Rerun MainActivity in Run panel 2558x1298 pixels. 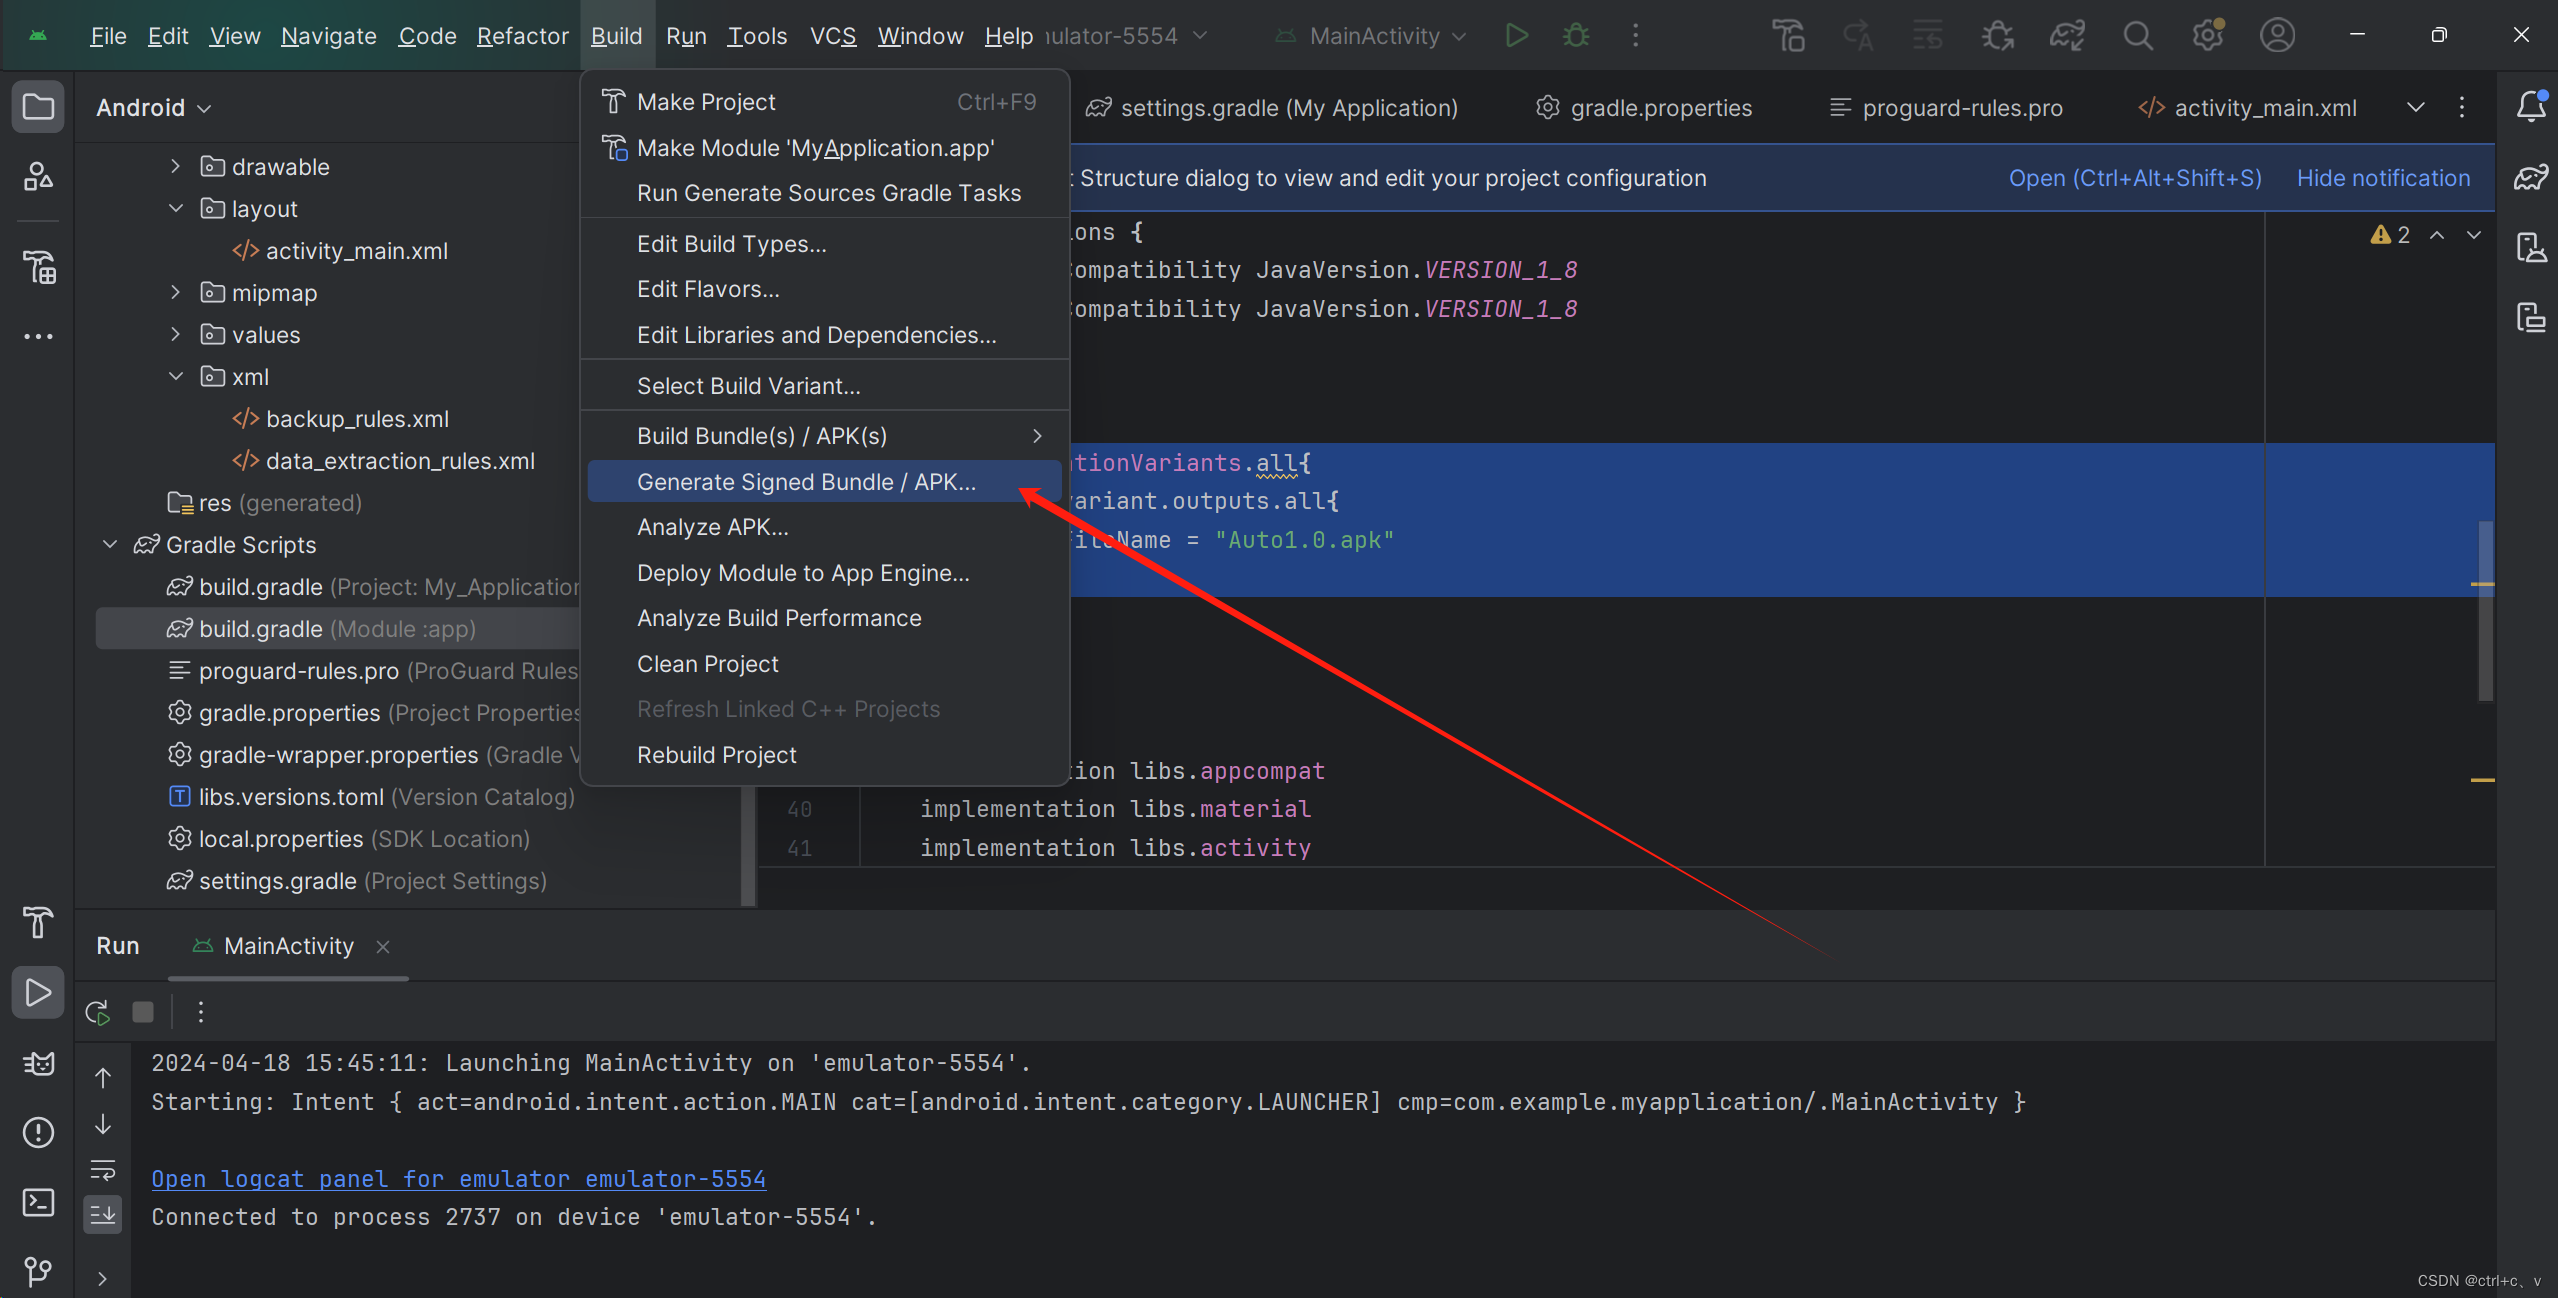pyautogui.click(x=97, y=1012)
